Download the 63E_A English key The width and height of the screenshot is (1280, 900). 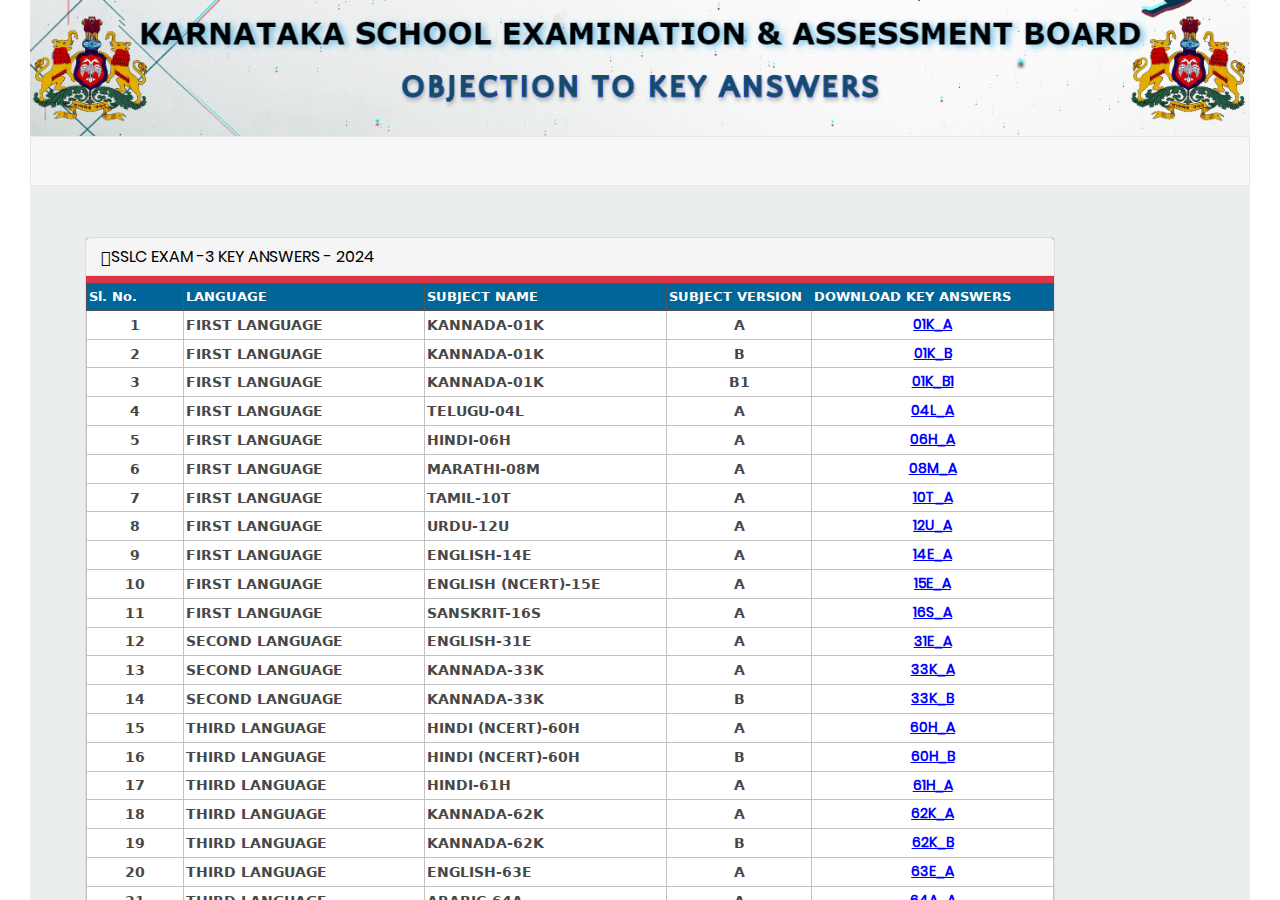932,872
